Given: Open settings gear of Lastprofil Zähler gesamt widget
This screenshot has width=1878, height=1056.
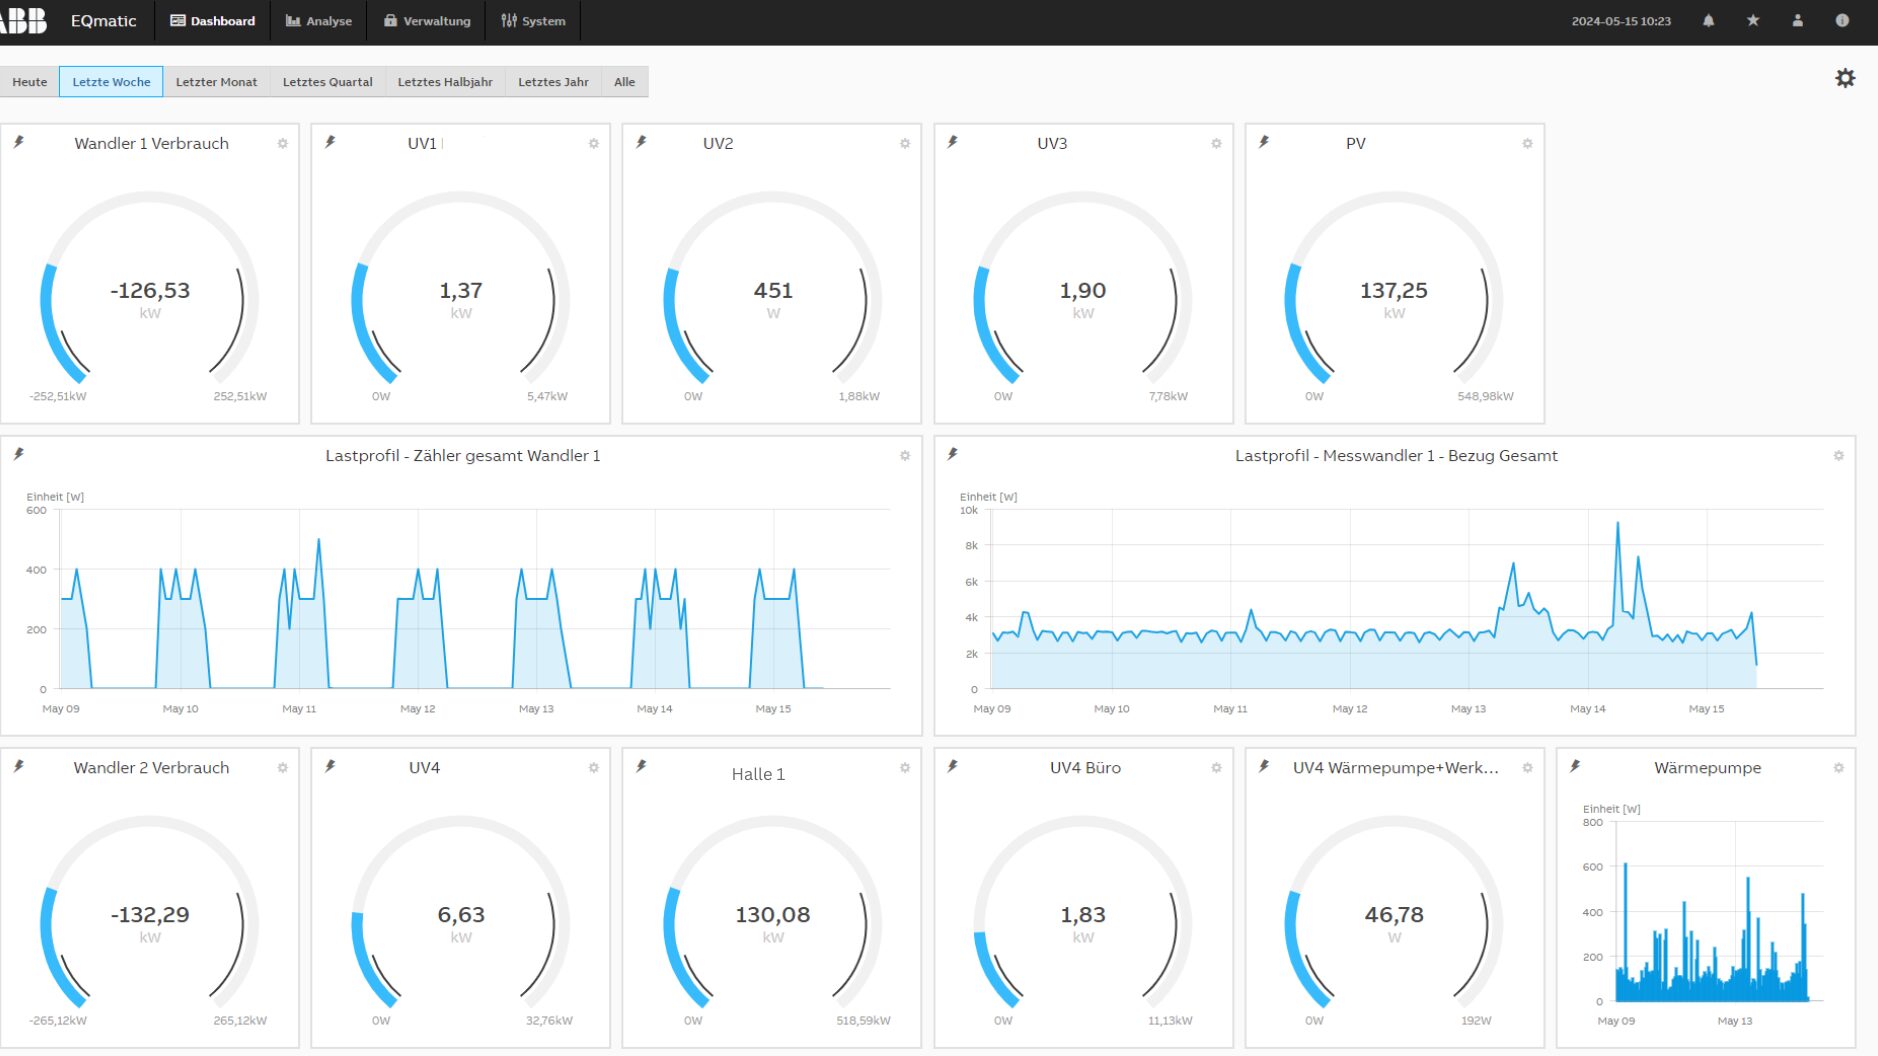Looking at the screenshot, I should [x=905, y=455].
